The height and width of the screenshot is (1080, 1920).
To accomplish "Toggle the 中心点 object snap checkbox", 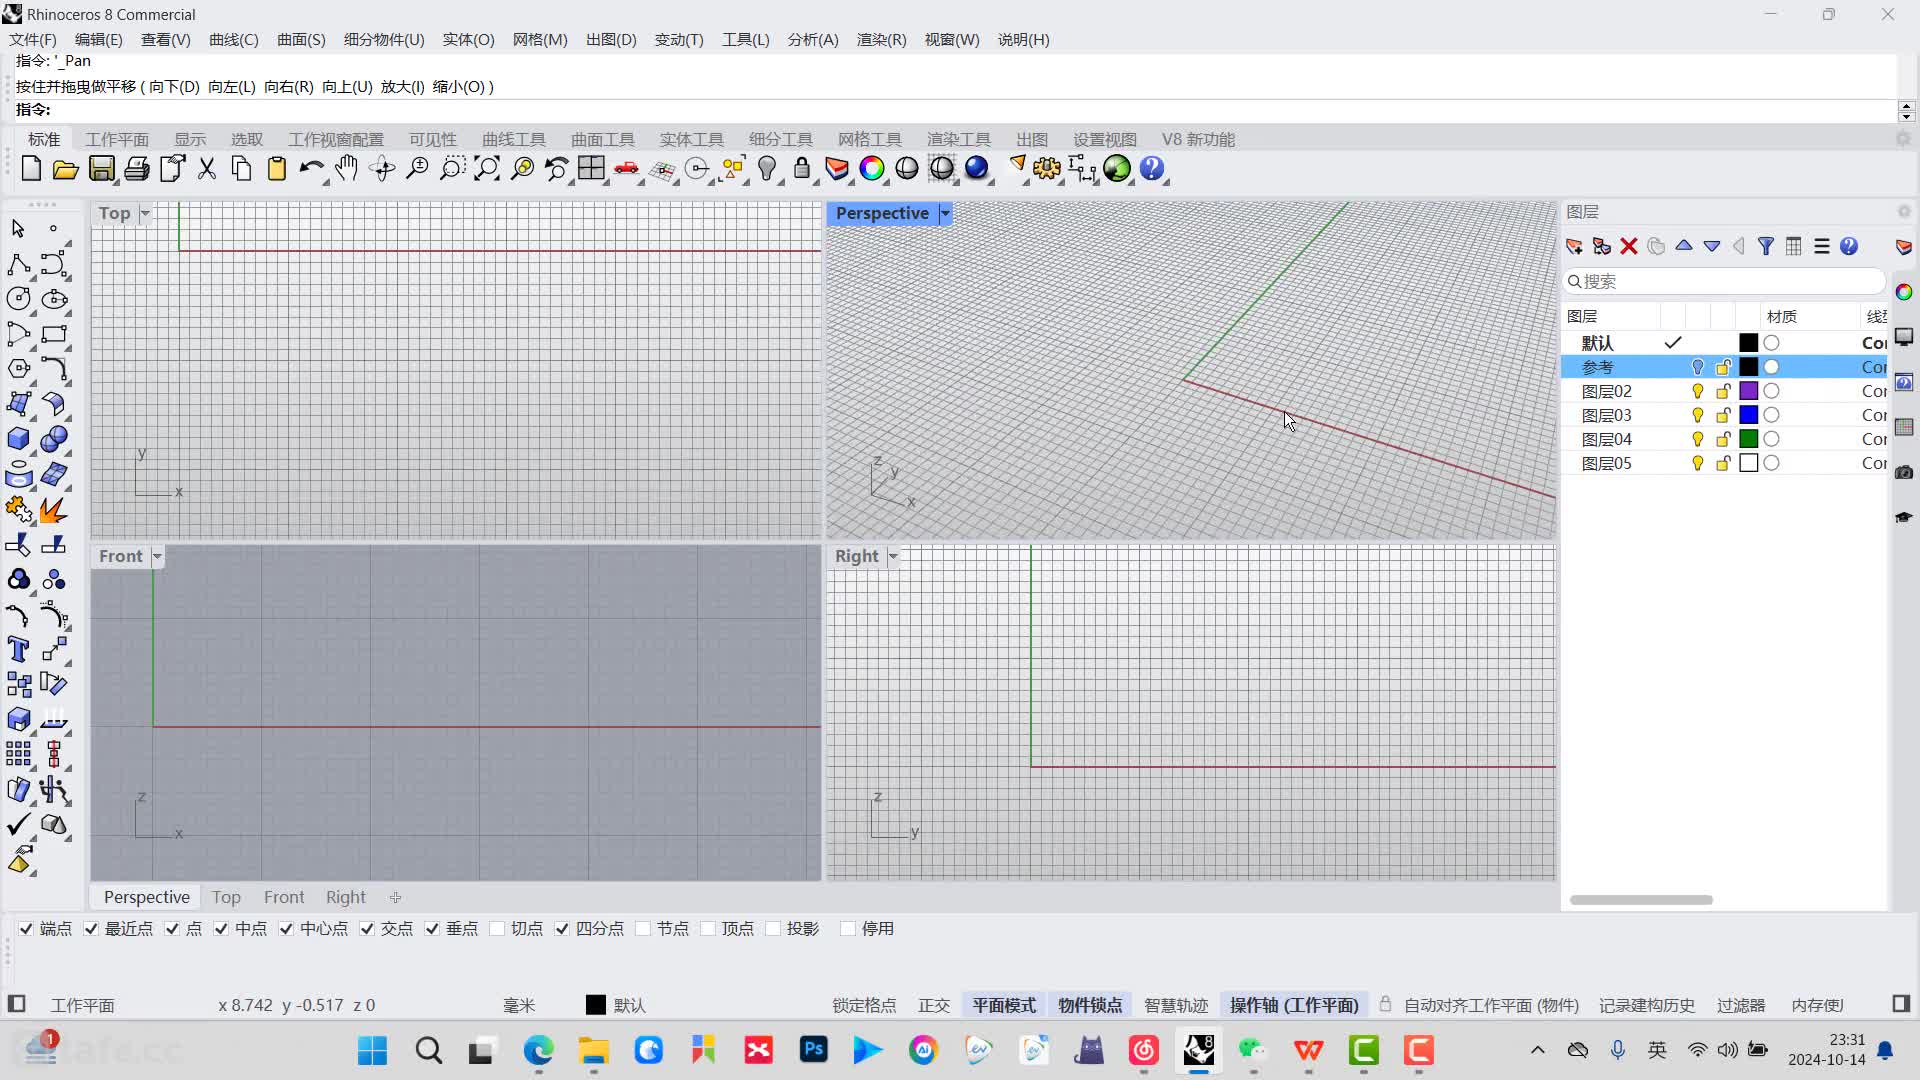I will [x=286, y=929].
